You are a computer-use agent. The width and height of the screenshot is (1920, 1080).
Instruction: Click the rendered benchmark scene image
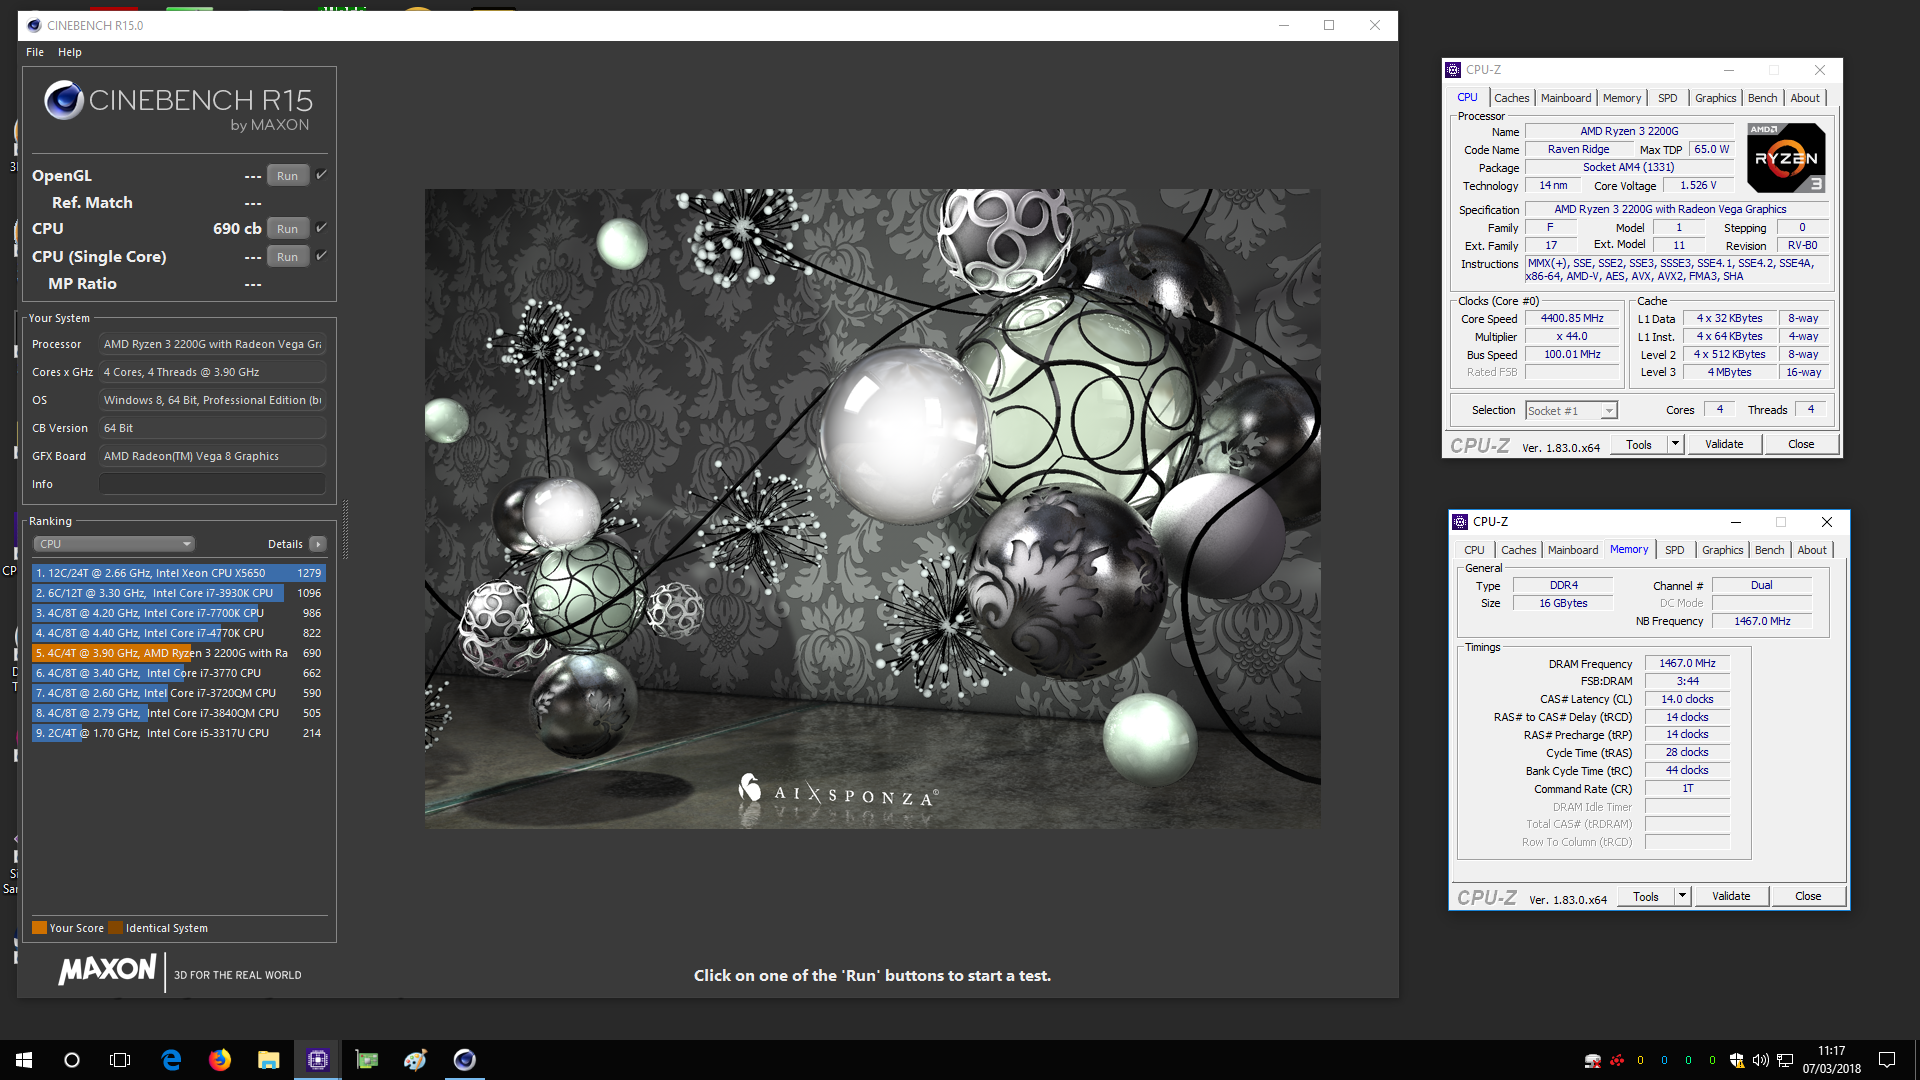872,508
